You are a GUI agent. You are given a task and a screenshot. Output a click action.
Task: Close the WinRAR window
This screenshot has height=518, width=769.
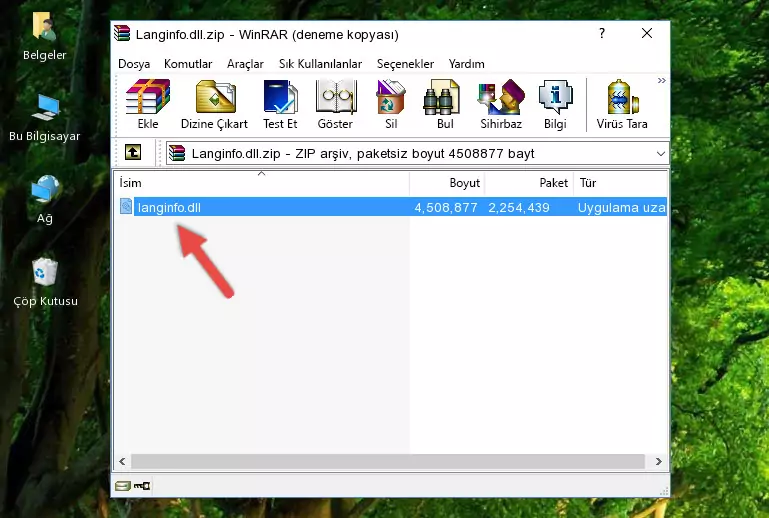(x=647, y=33)
